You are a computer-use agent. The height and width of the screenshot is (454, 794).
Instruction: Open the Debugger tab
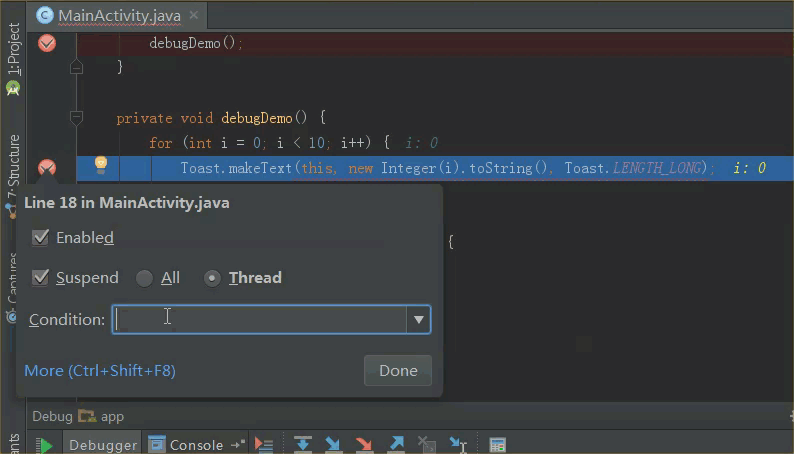tap(103, 445)
